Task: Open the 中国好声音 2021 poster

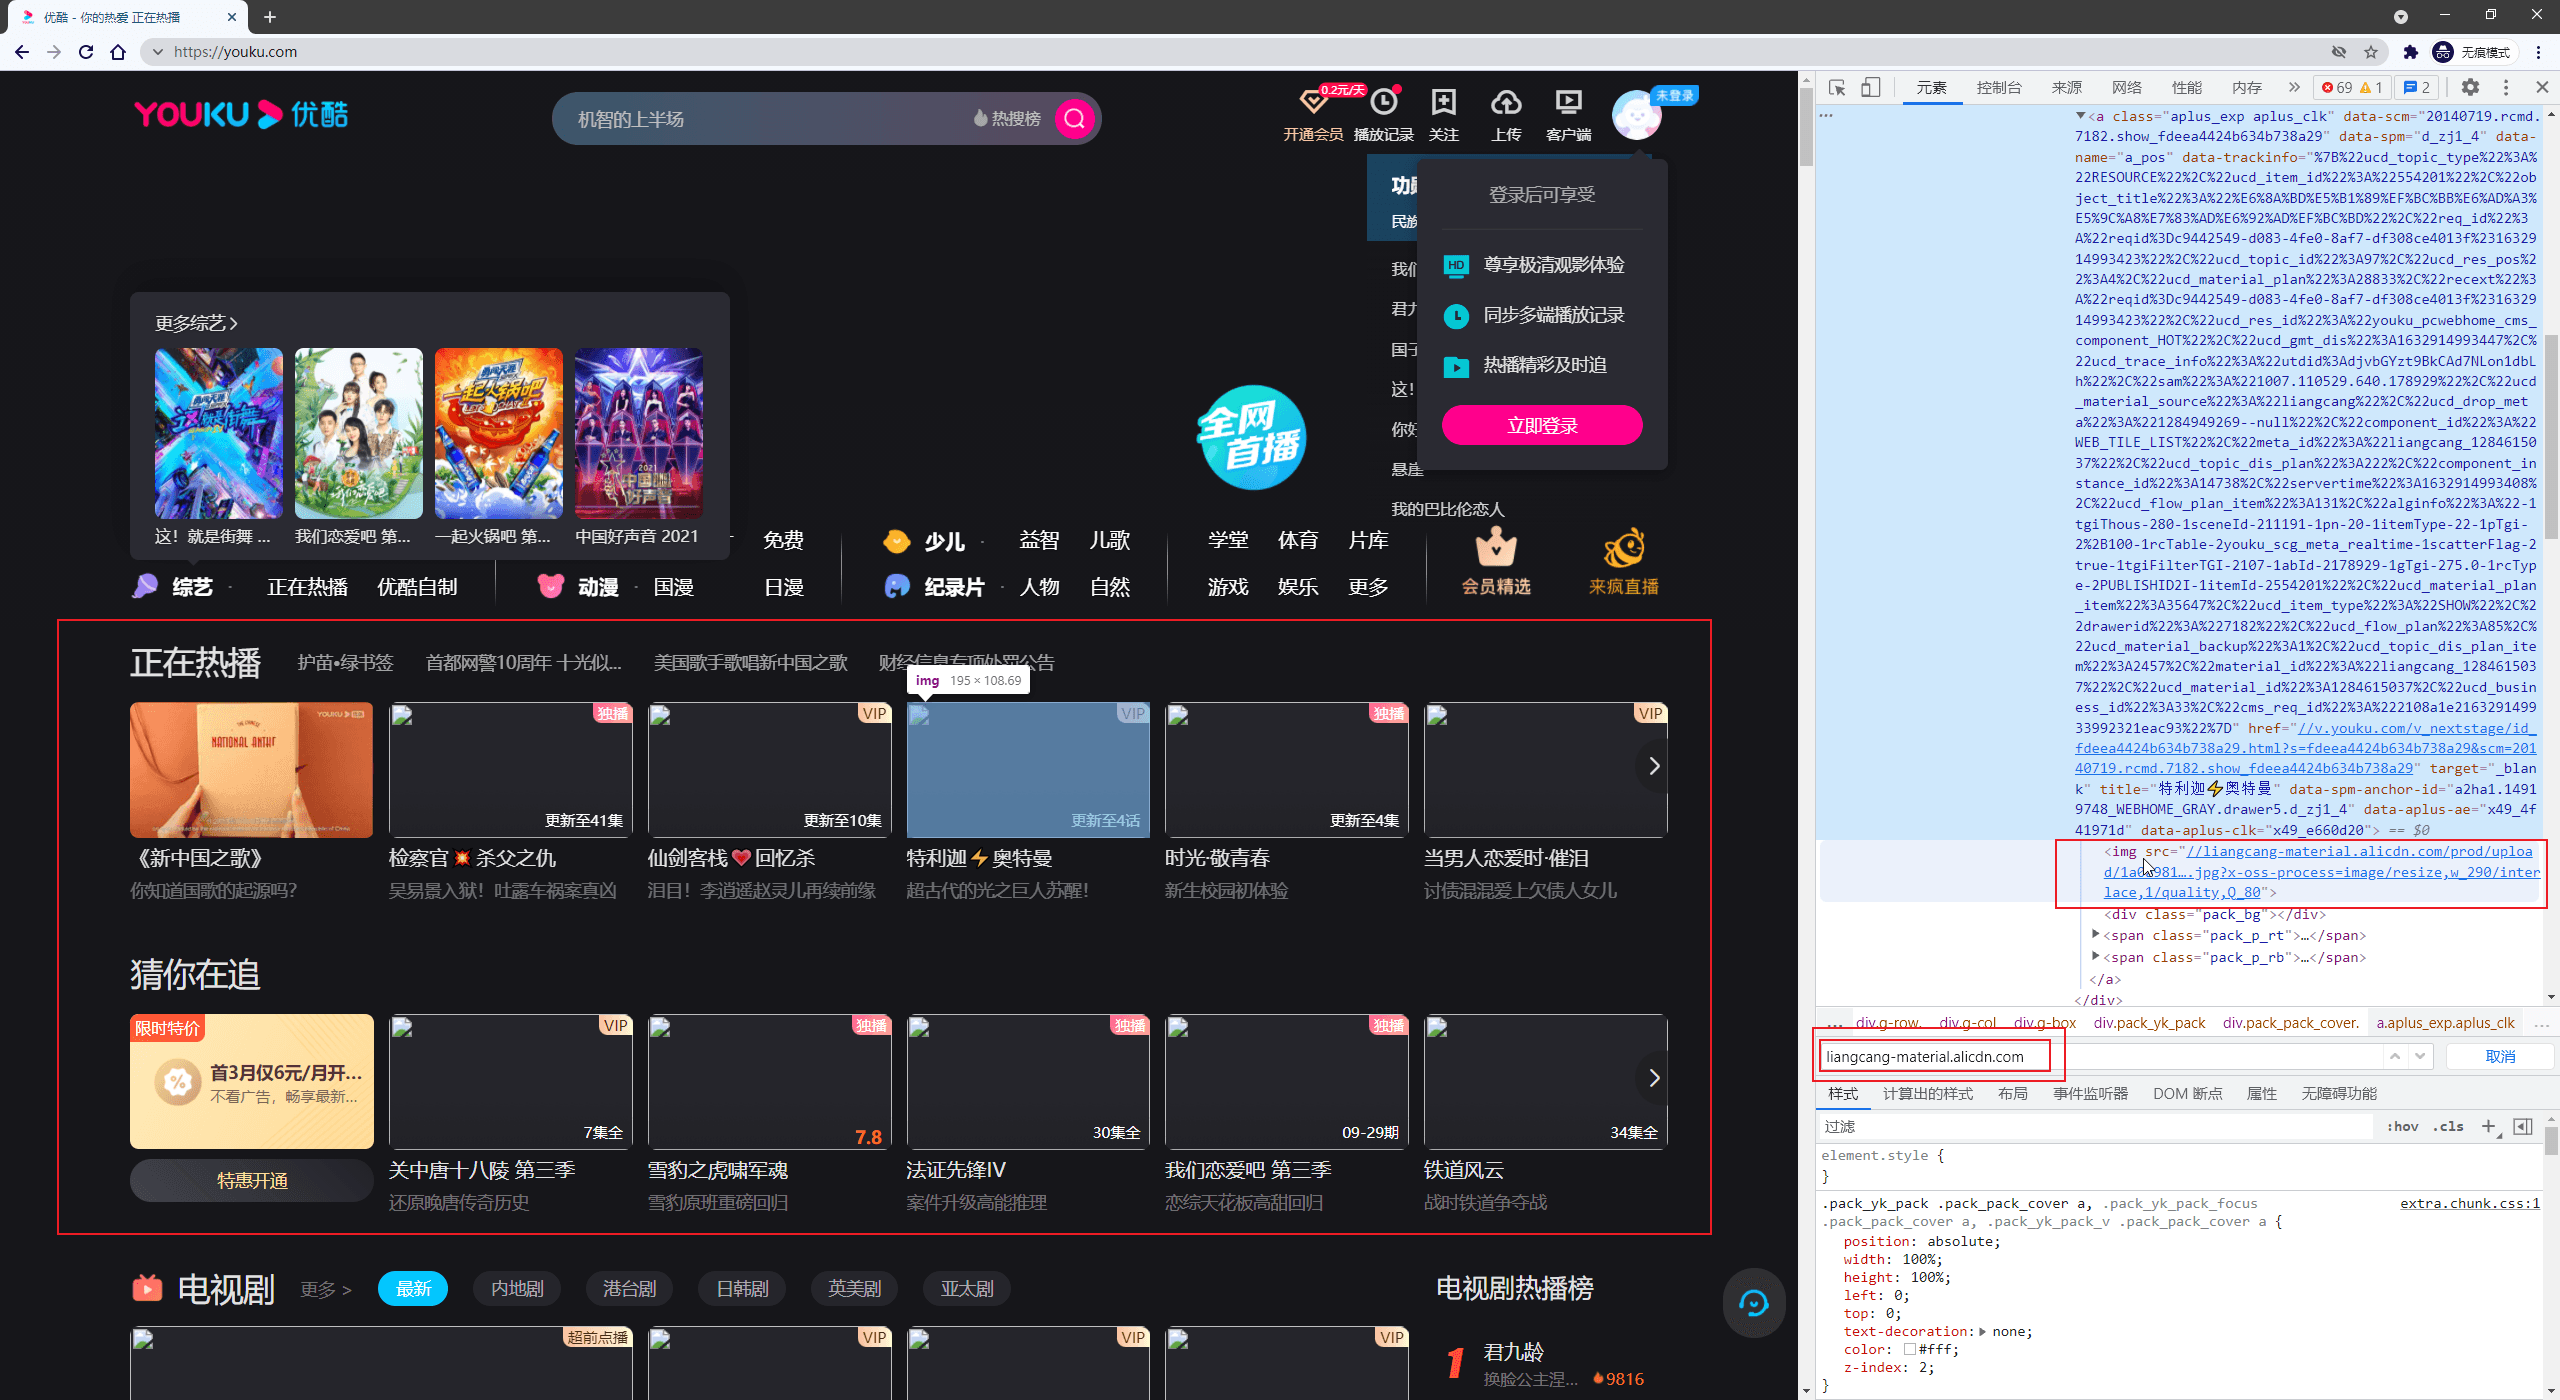Action: pos(638,433)
